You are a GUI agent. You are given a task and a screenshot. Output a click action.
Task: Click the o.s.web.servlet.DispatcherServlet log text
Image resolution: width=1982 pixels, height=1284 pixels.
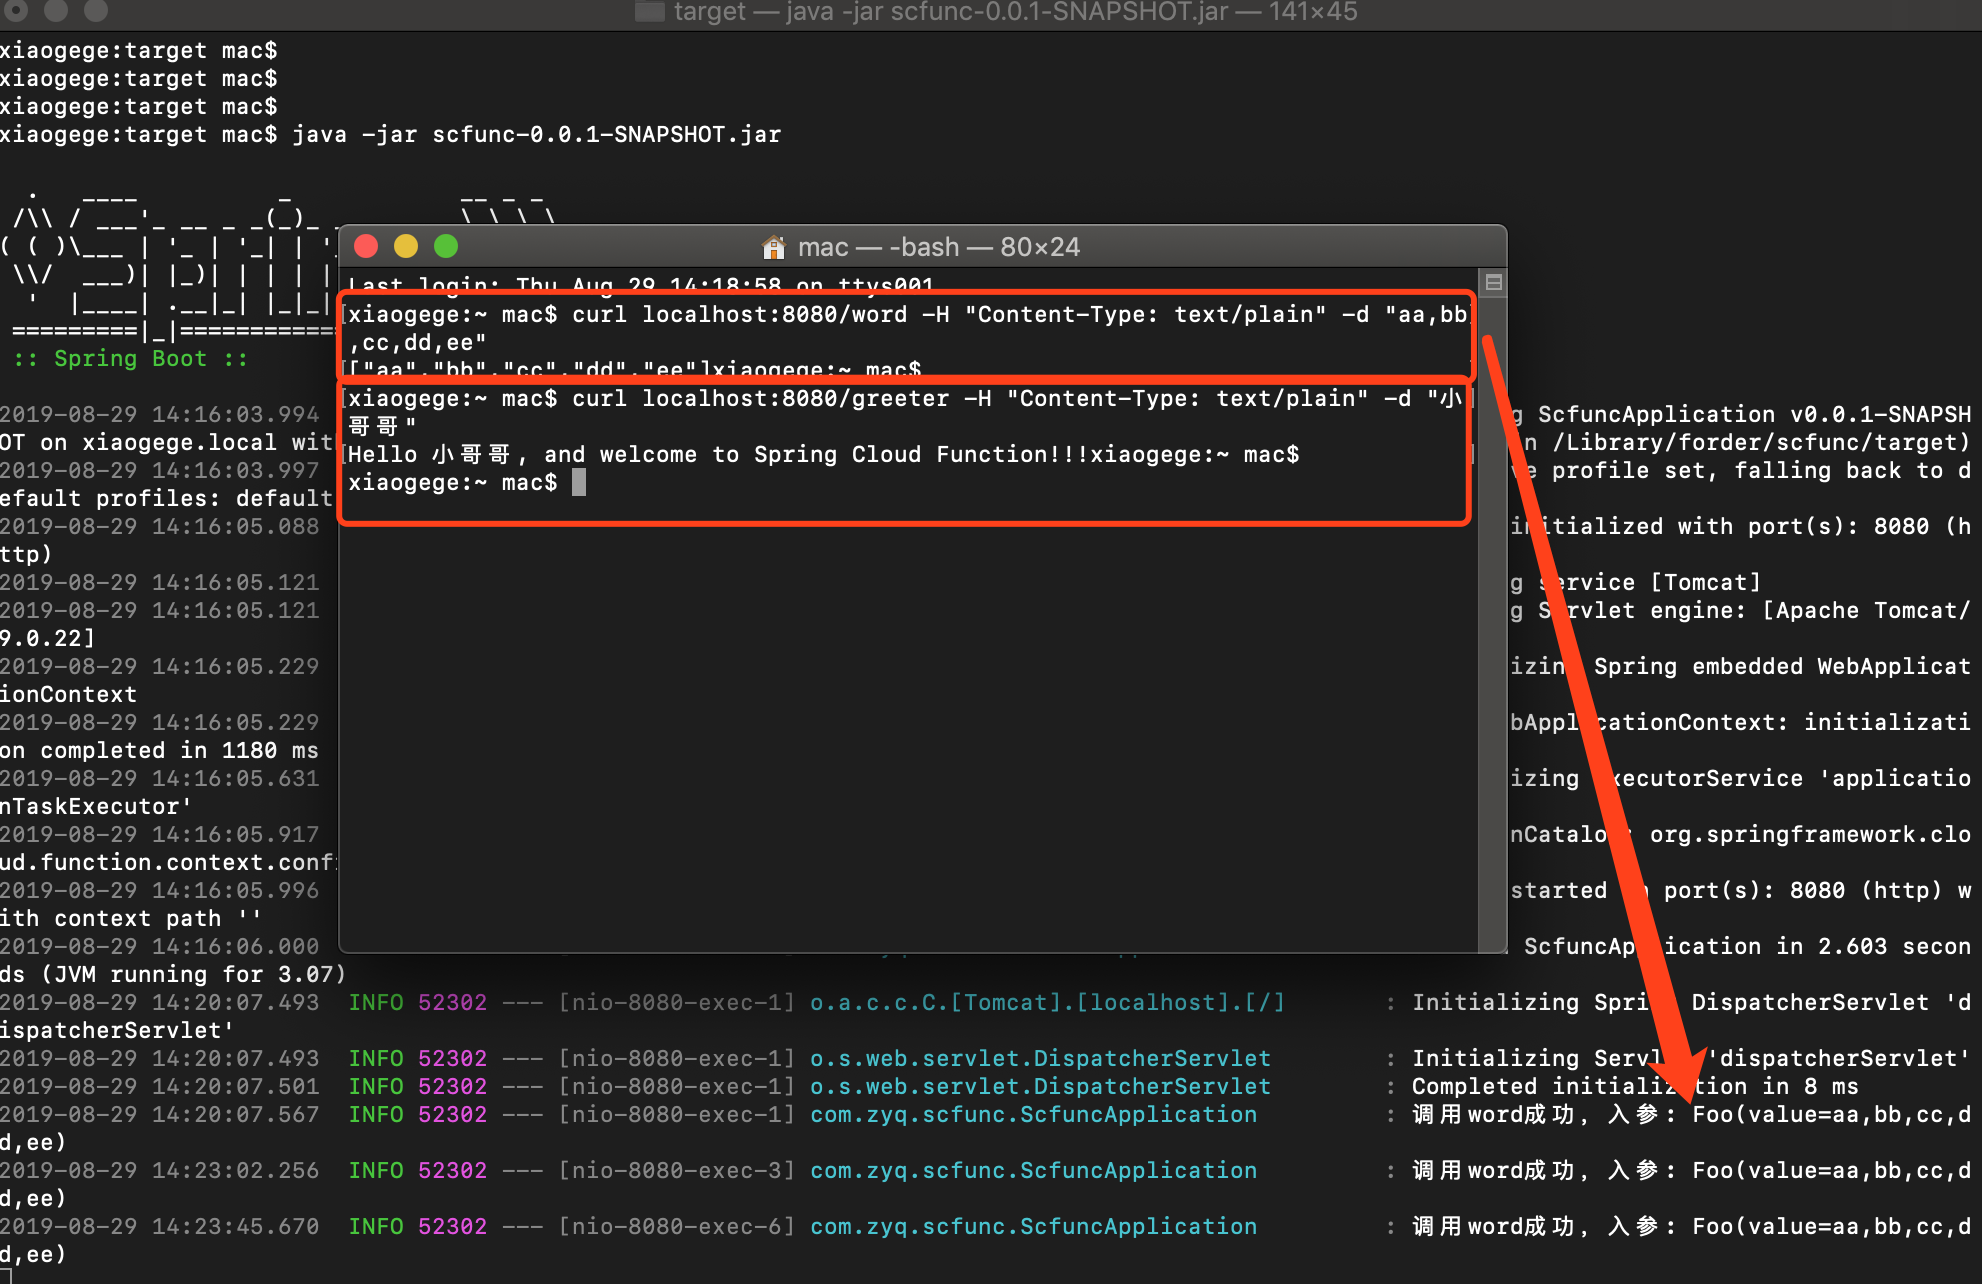pyautogui.click(x=1040, y=1058)
